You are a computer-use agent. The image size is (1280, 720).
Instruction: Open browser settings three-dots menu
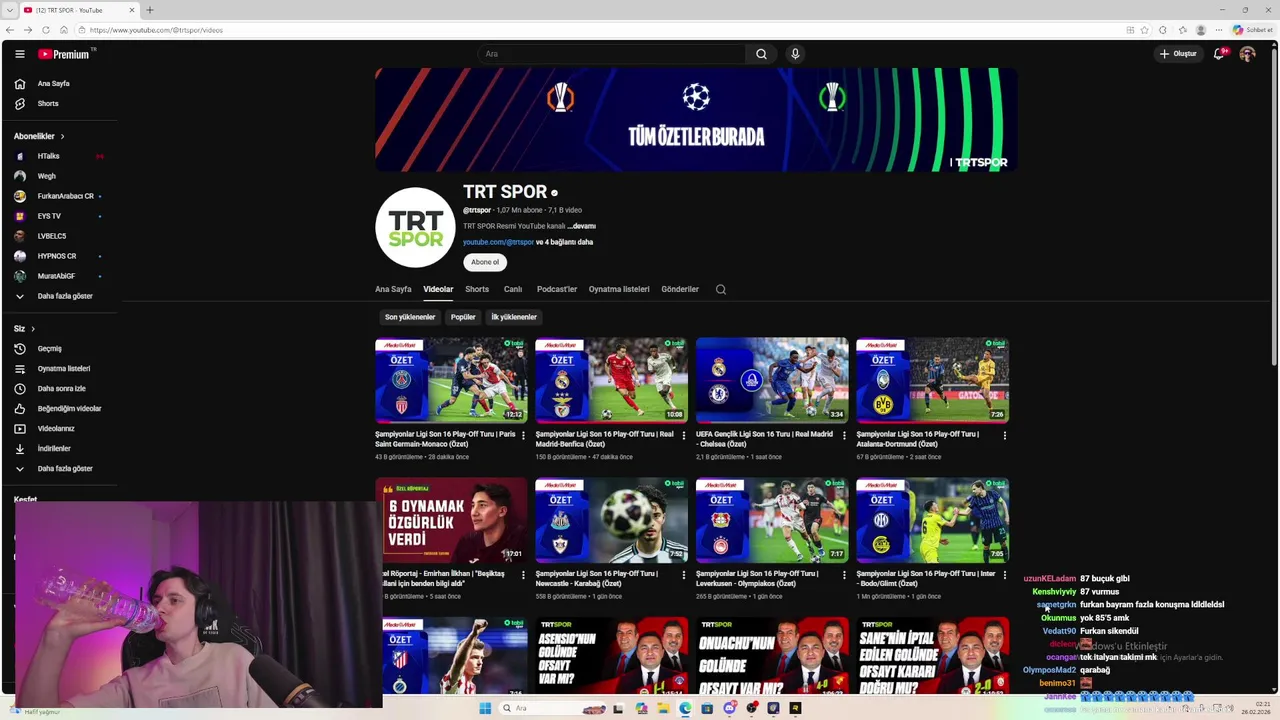pyautogui.click(x=1218, y=30)
